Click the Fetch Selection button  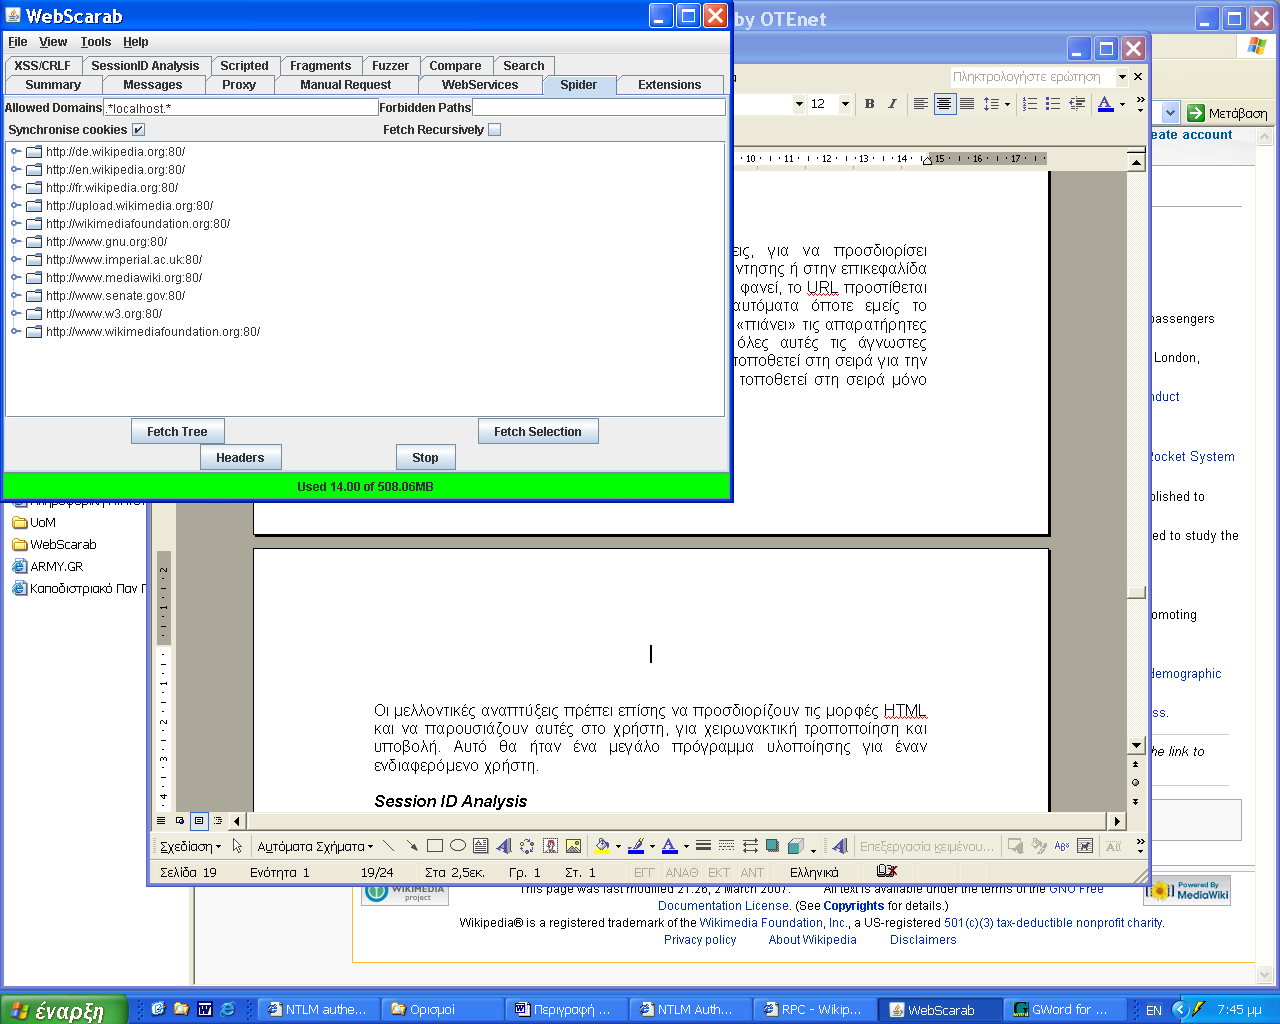537,432
